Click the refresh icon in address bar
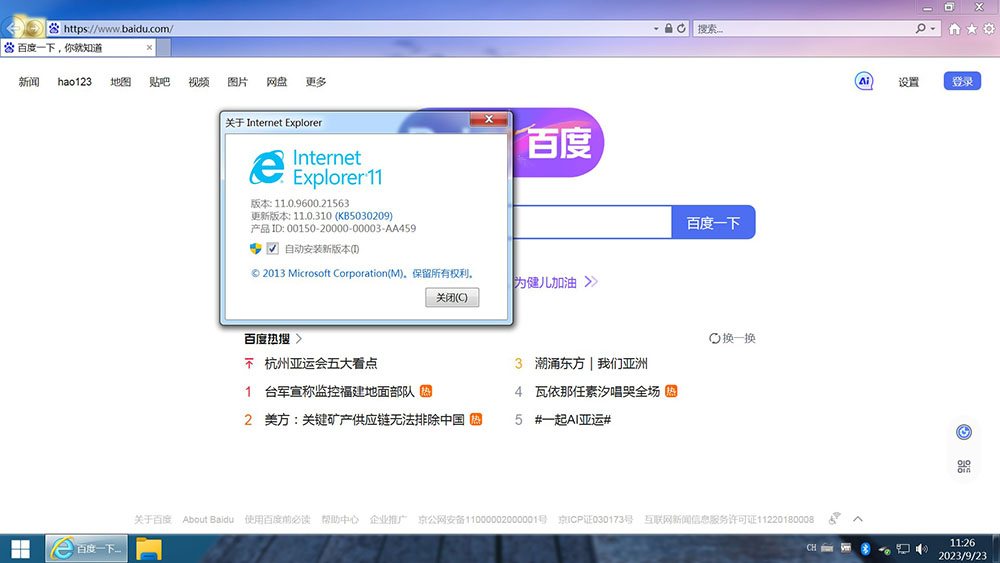 pos(681,28)
